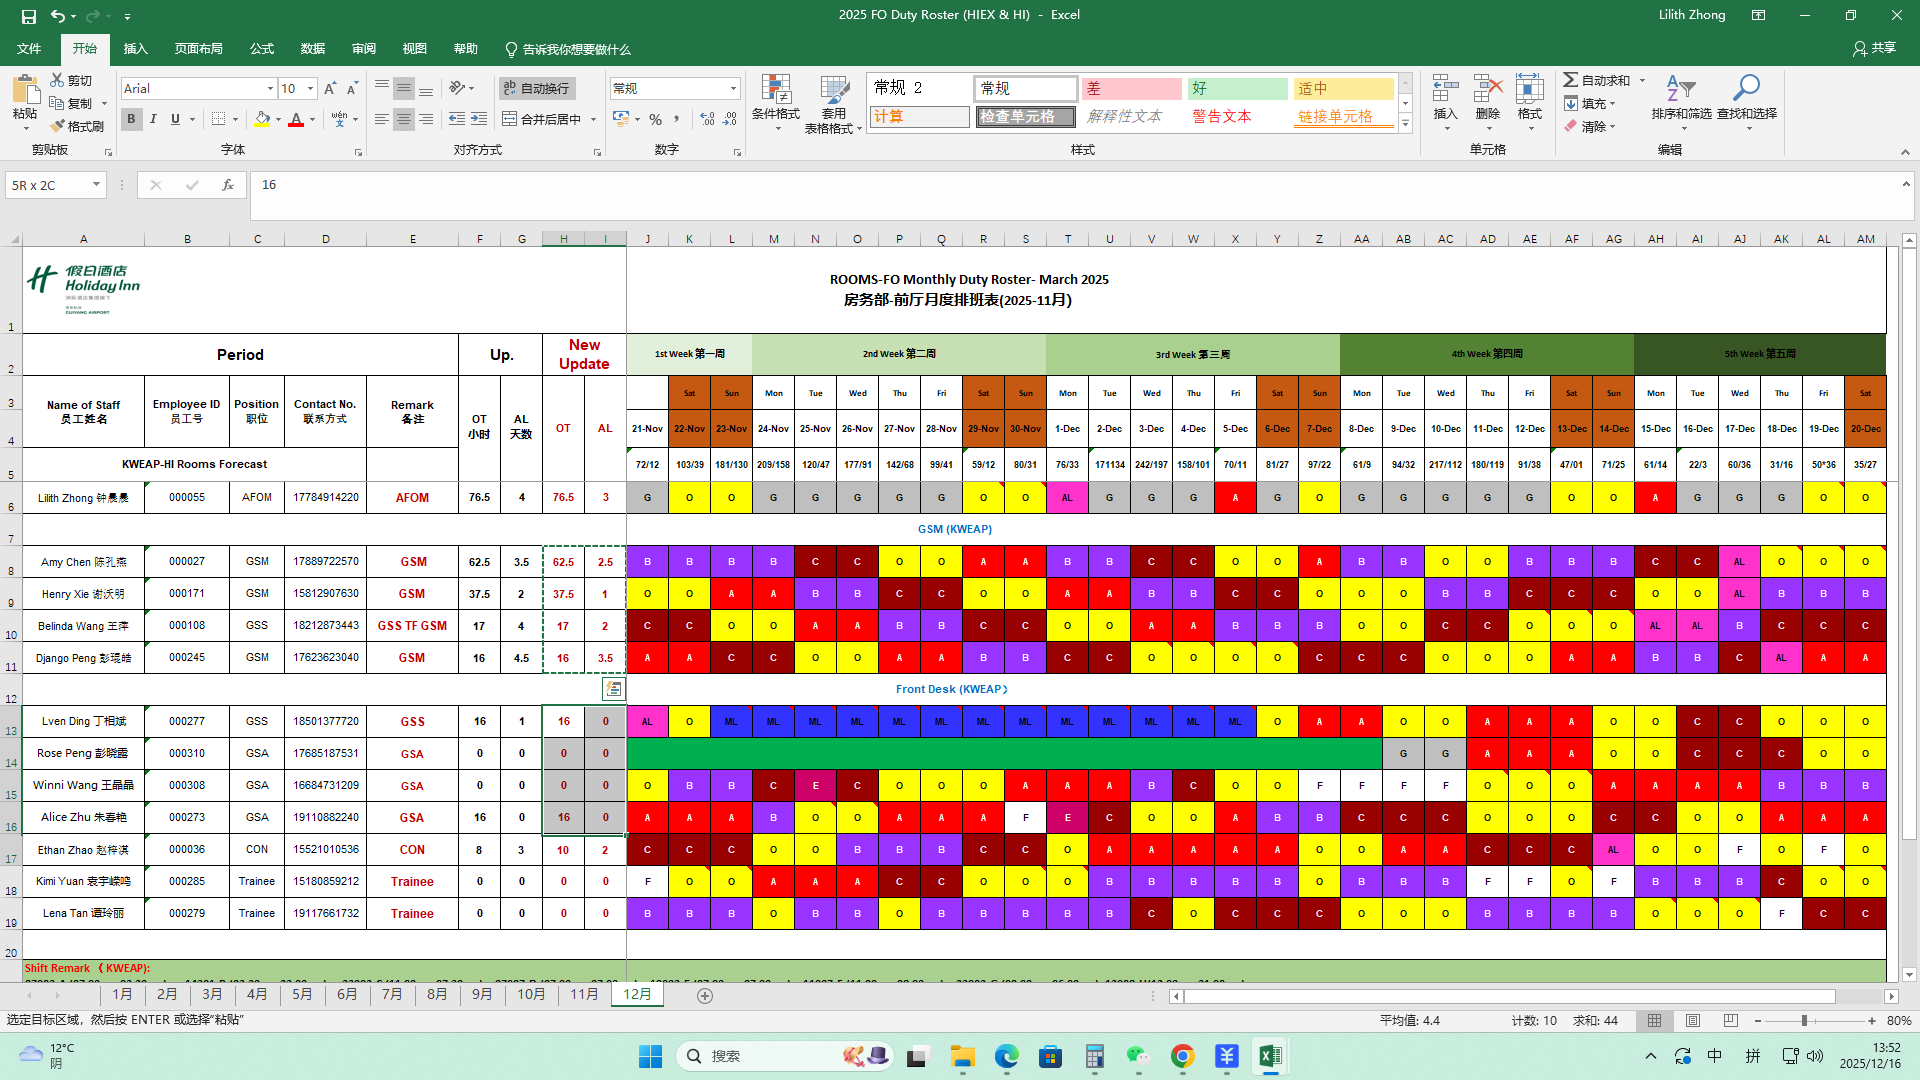This screenshot has height=1080, width=1920.
Task: Apply the Good cell style
Action: pos(1237,89)
